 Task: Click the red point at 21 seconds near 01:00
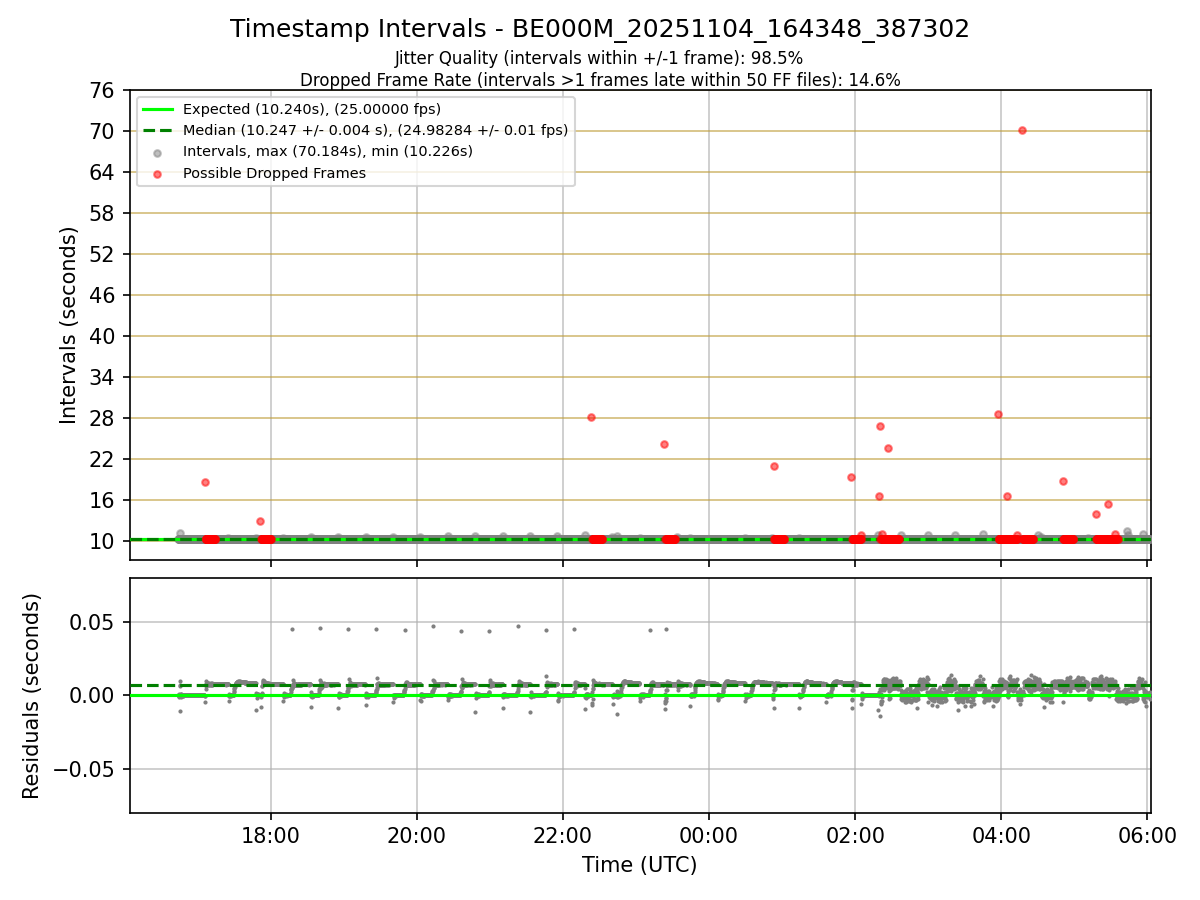[x=774, y=466]
